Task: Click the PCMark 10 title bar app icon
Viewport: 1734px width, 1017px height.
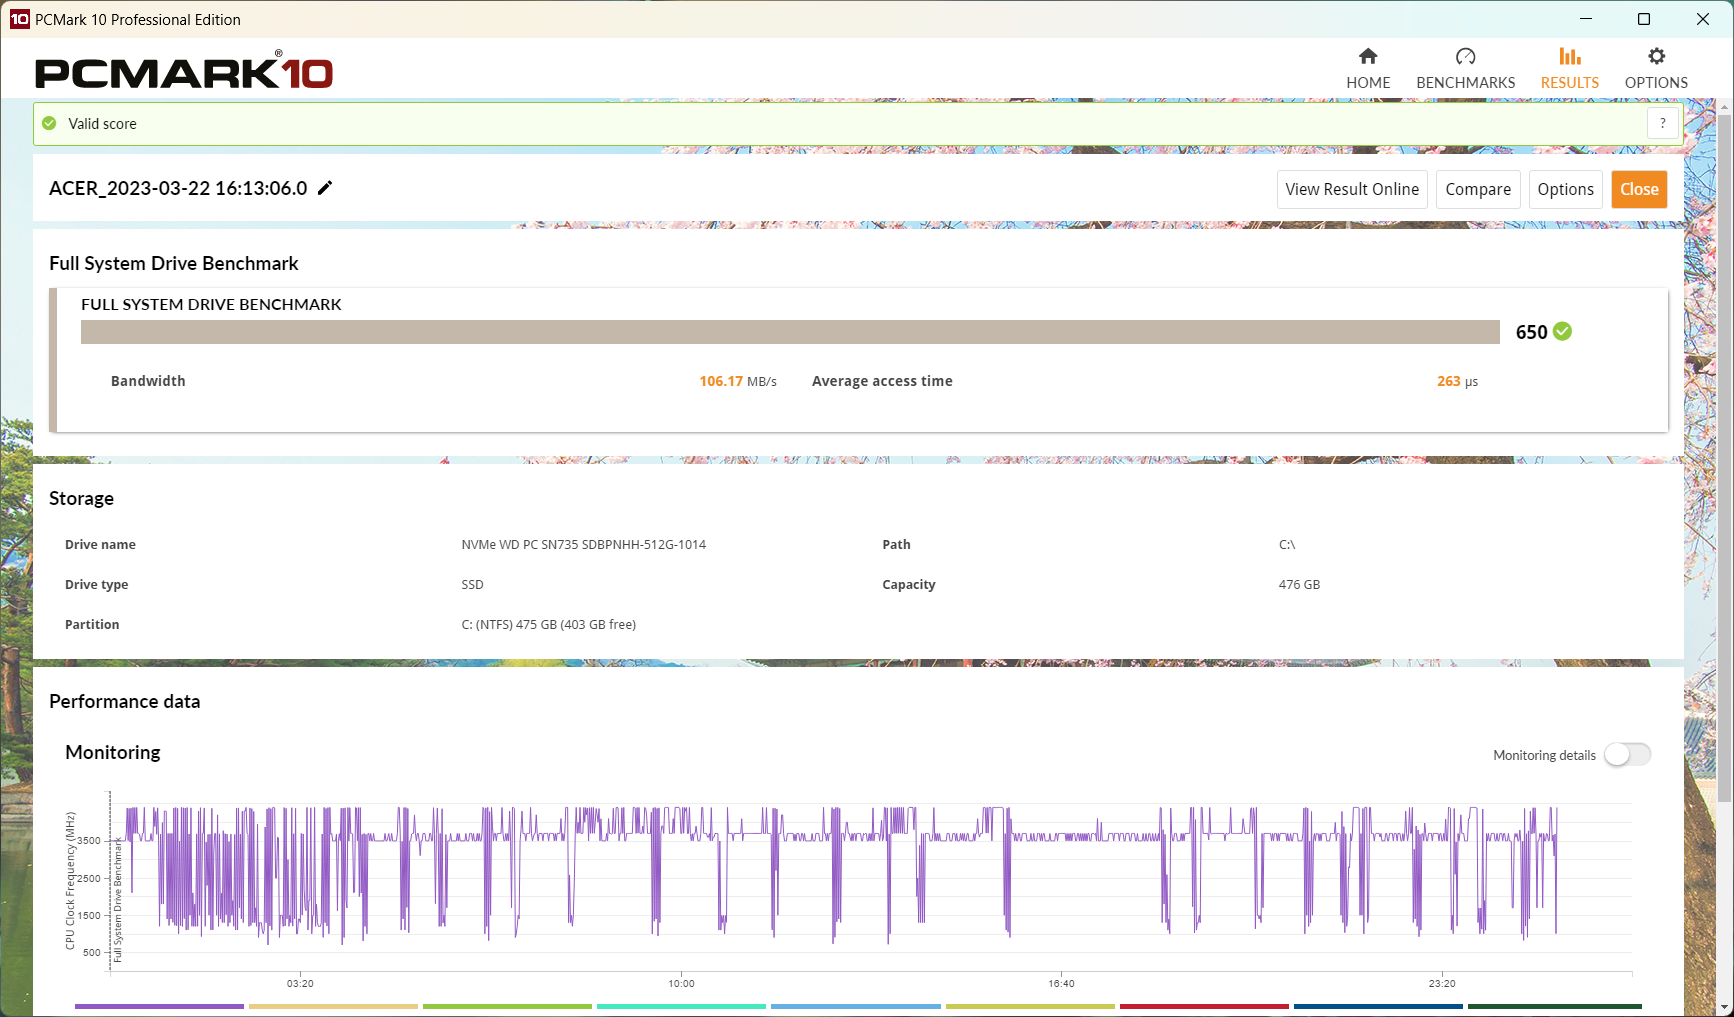Action: (20, 19)
